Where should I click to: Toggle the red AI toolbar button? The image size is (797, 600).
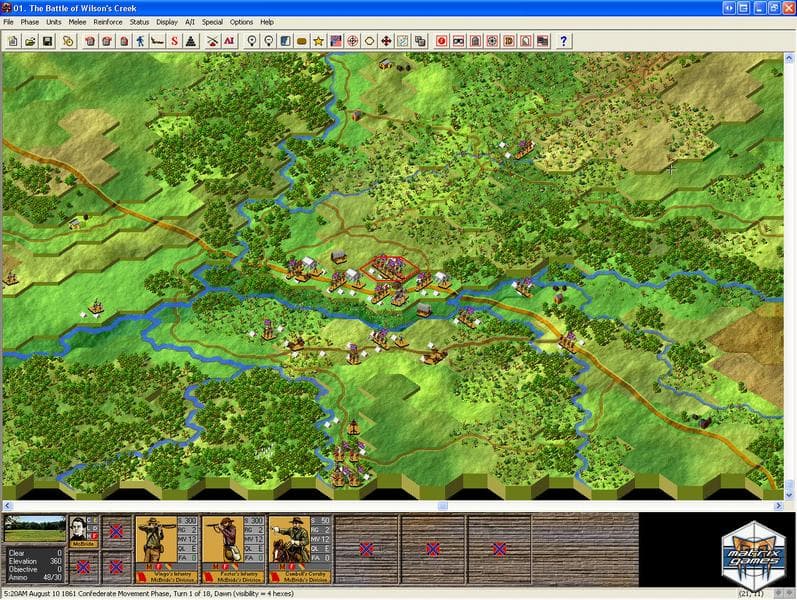tap(229, 41)
